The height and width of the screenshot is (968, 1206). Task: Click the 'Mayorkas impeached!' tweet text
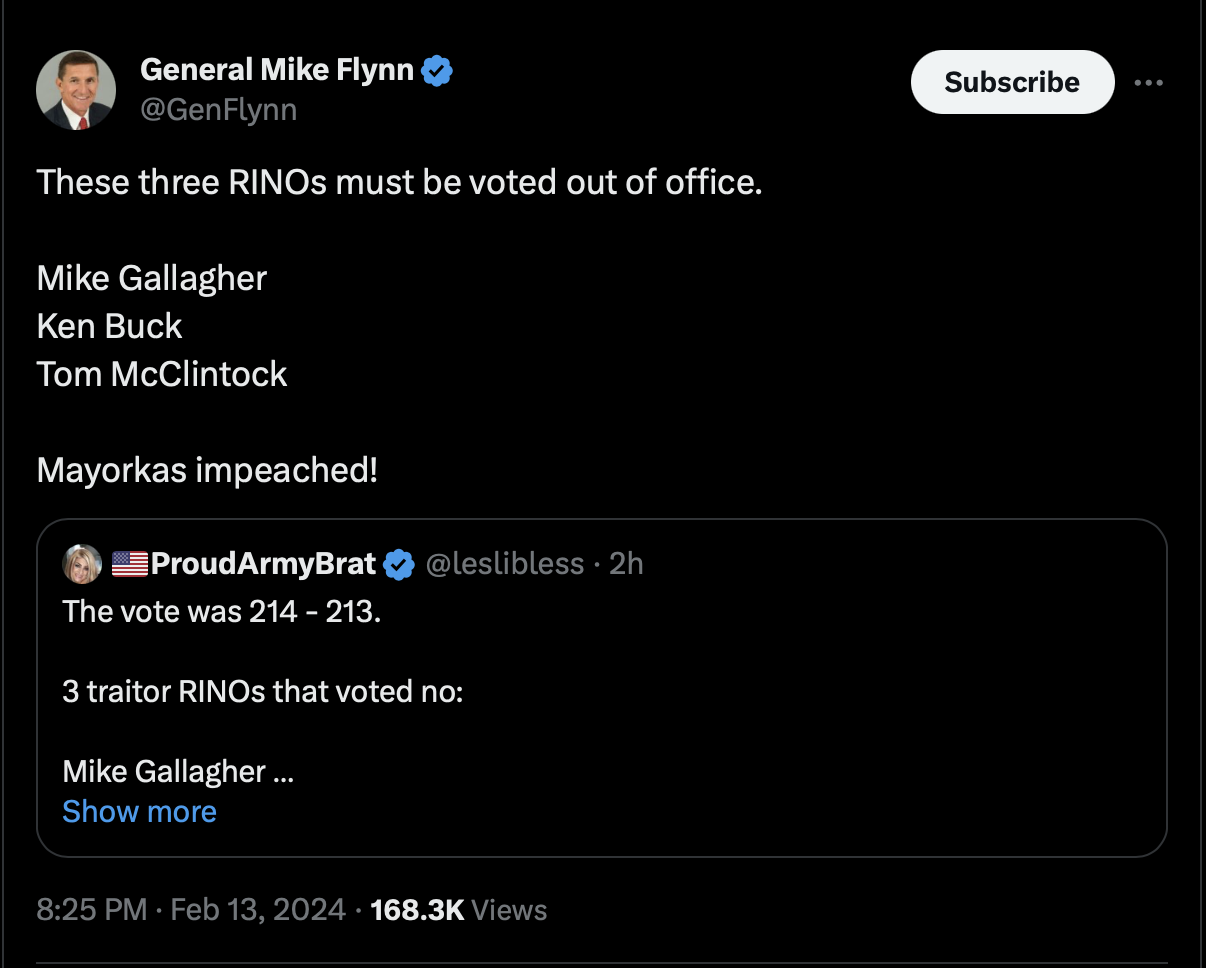[207, 470]
